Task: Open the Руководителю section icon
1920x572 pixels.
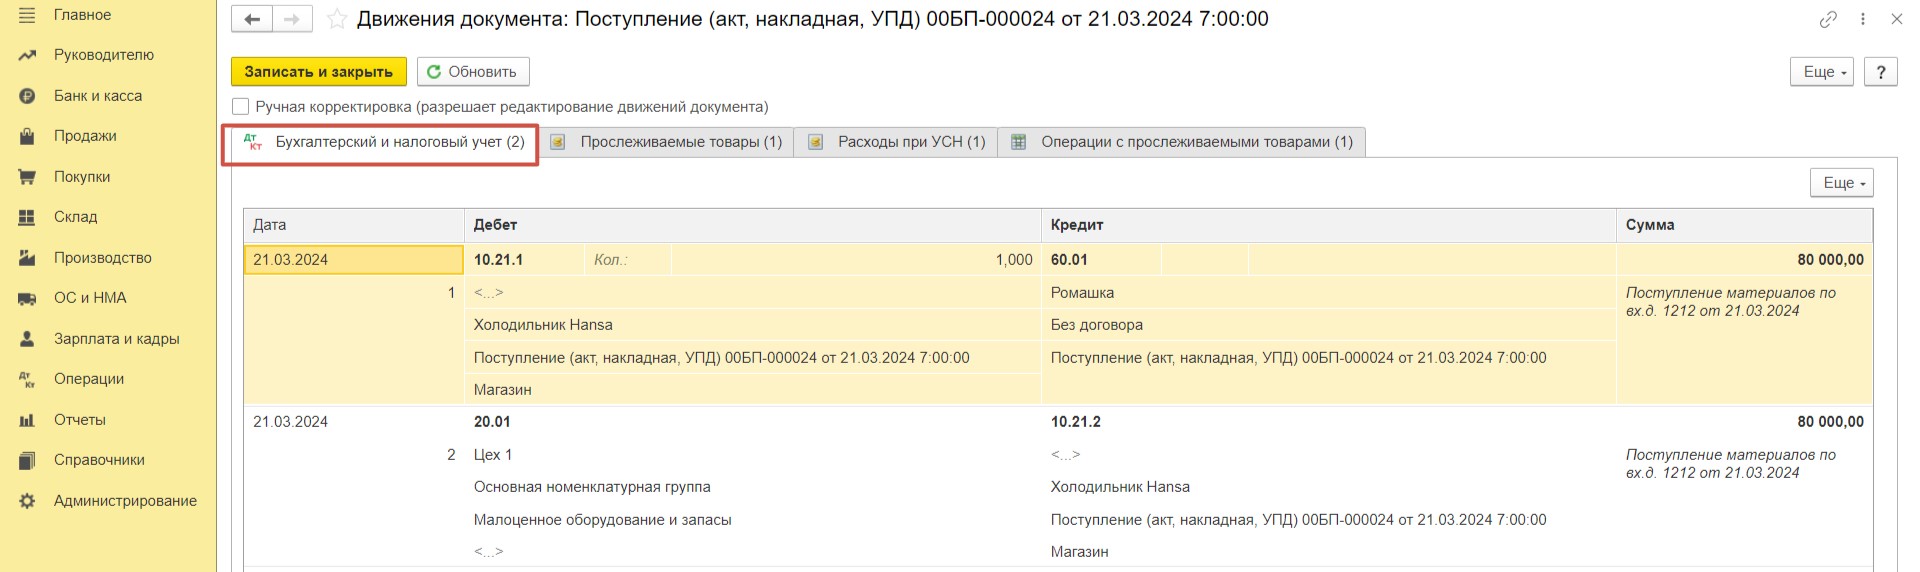Action: [x=27, y=56]
